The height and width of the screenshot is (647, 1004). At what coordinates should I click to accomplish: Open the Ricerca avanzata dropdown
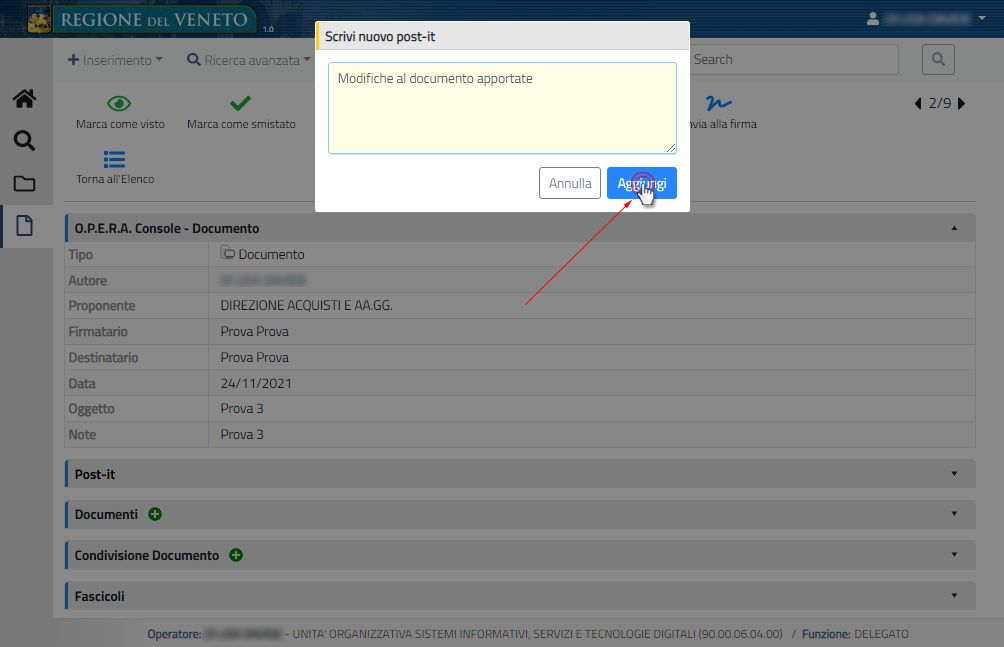click(248, 60)
